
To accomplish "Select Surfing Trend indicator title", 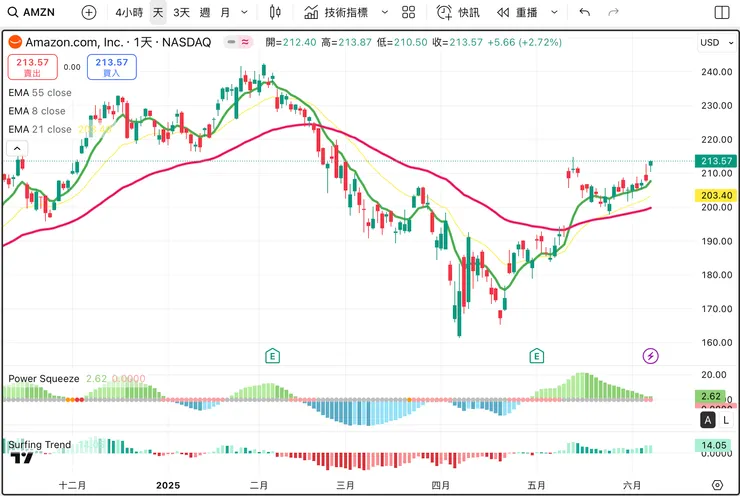I will coord(40,445).
